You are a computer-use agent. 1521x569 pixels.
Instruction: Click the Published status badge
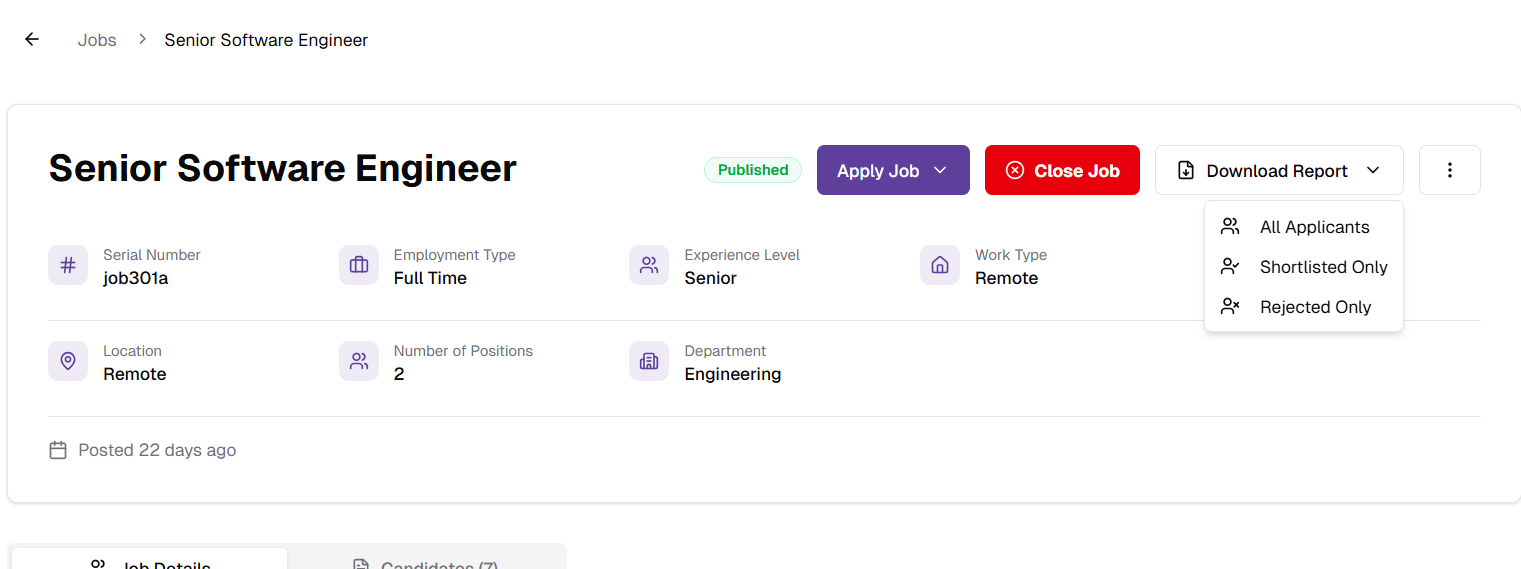(x=753, y=170)
